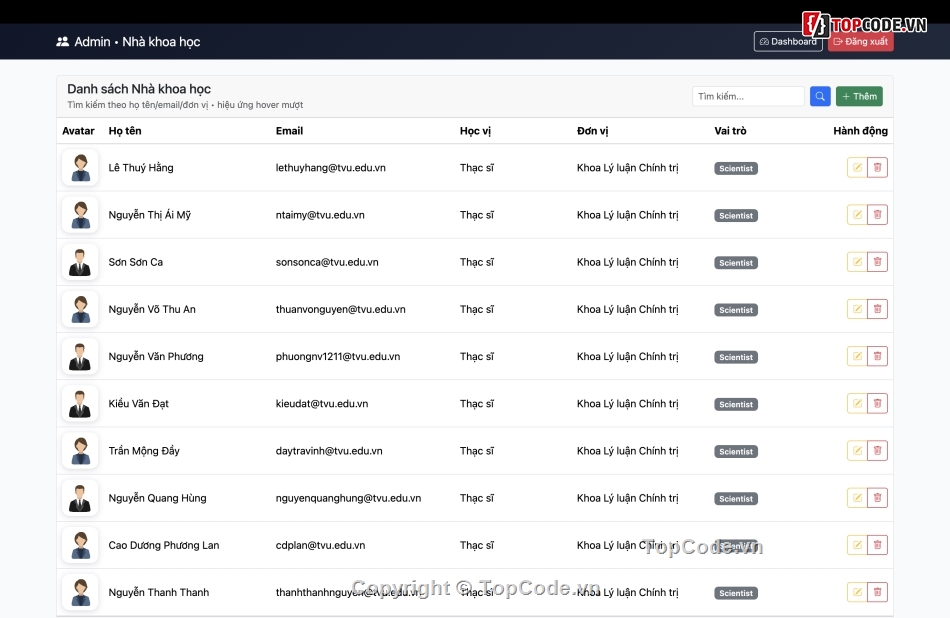Click the Hành động column header
The width and height of the screenshot is (950, 618).
coord(860,131)
